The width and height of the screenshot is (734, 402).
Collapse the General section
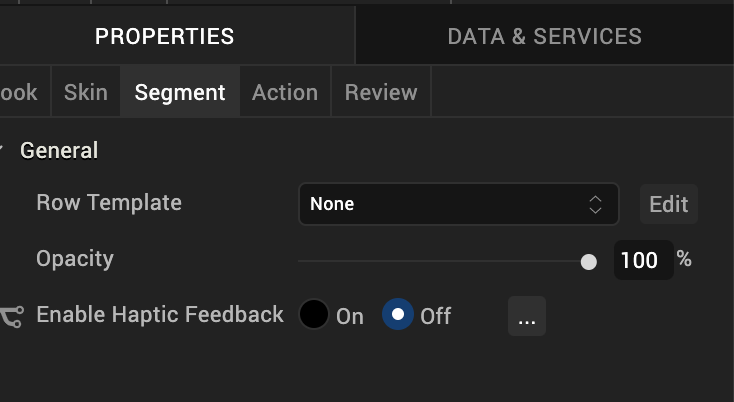[x=3, y=151]
